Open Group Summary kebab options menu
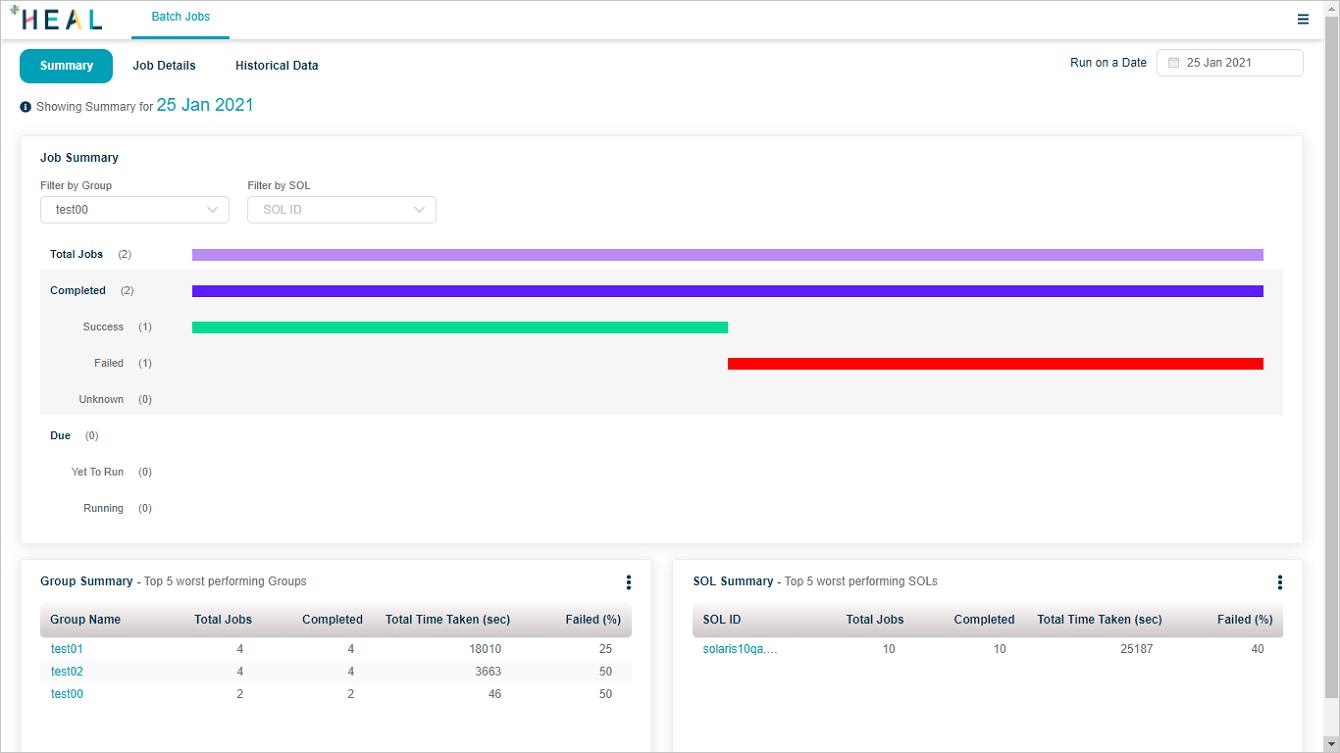This screenshot has width=1340, height=753. coord(628,582)
